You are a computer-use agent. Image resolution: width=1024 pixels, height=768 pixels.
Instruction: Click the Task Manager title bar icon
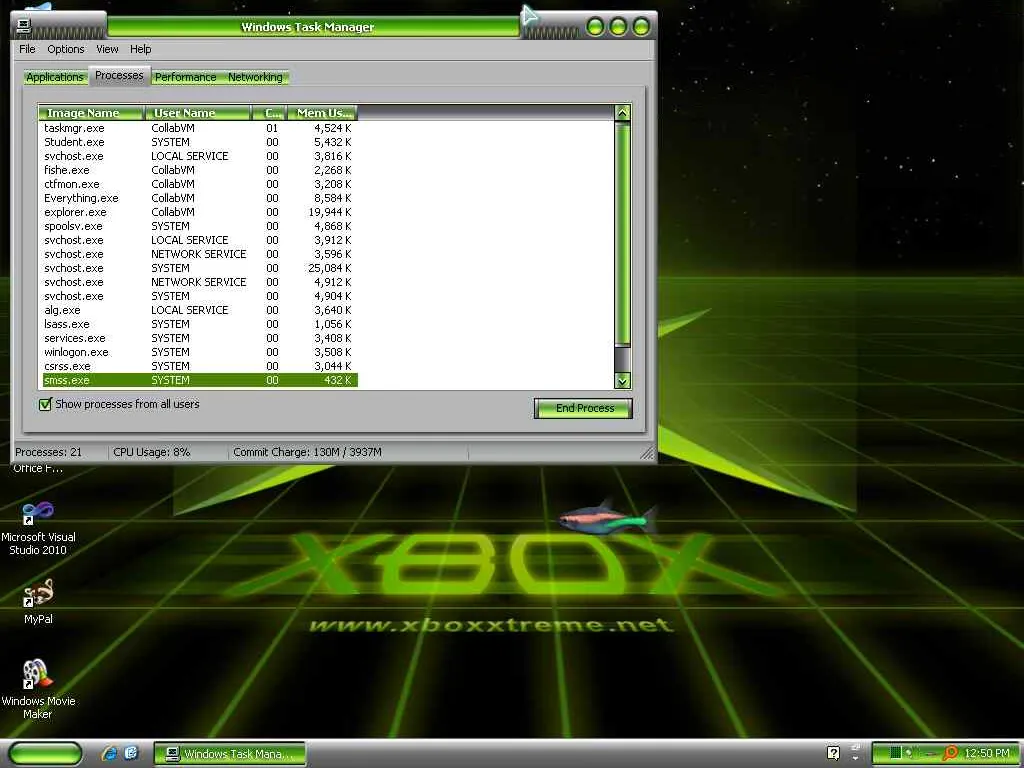[x=24, y=25]
